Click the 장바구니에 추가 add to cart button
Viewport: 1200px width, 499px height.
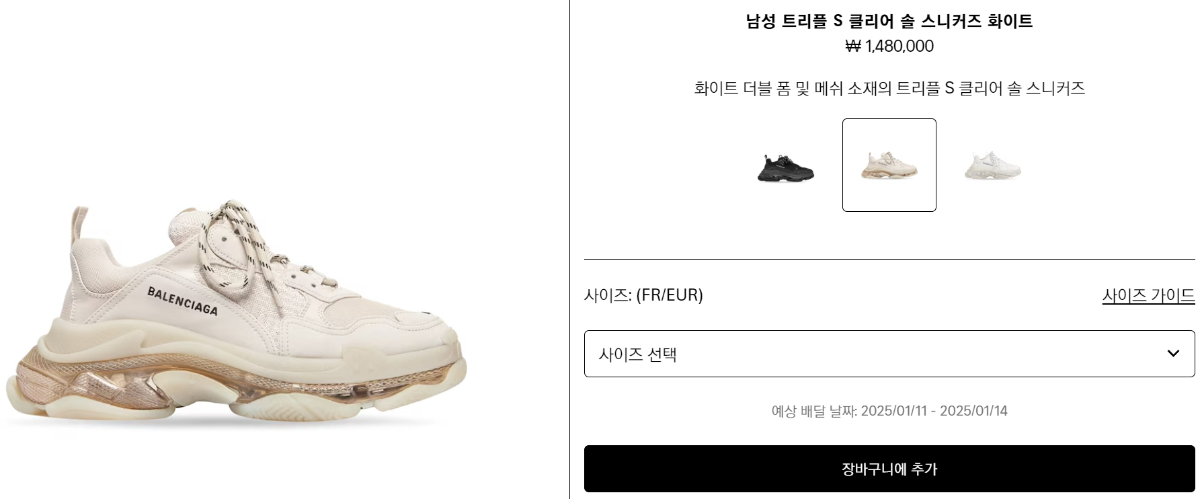coord(889,468)
